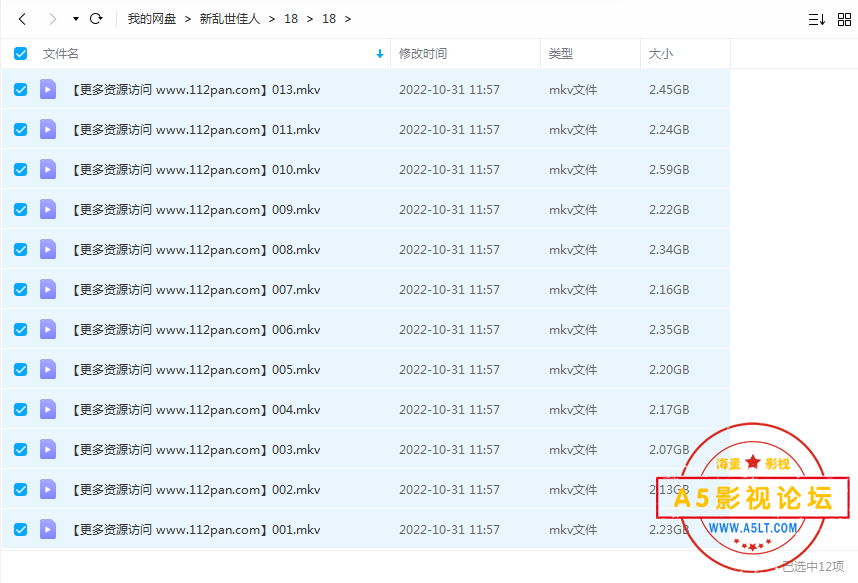Uncheck the 010.mkv file
This screenshot has width=858, height=583.
[21, 170]
